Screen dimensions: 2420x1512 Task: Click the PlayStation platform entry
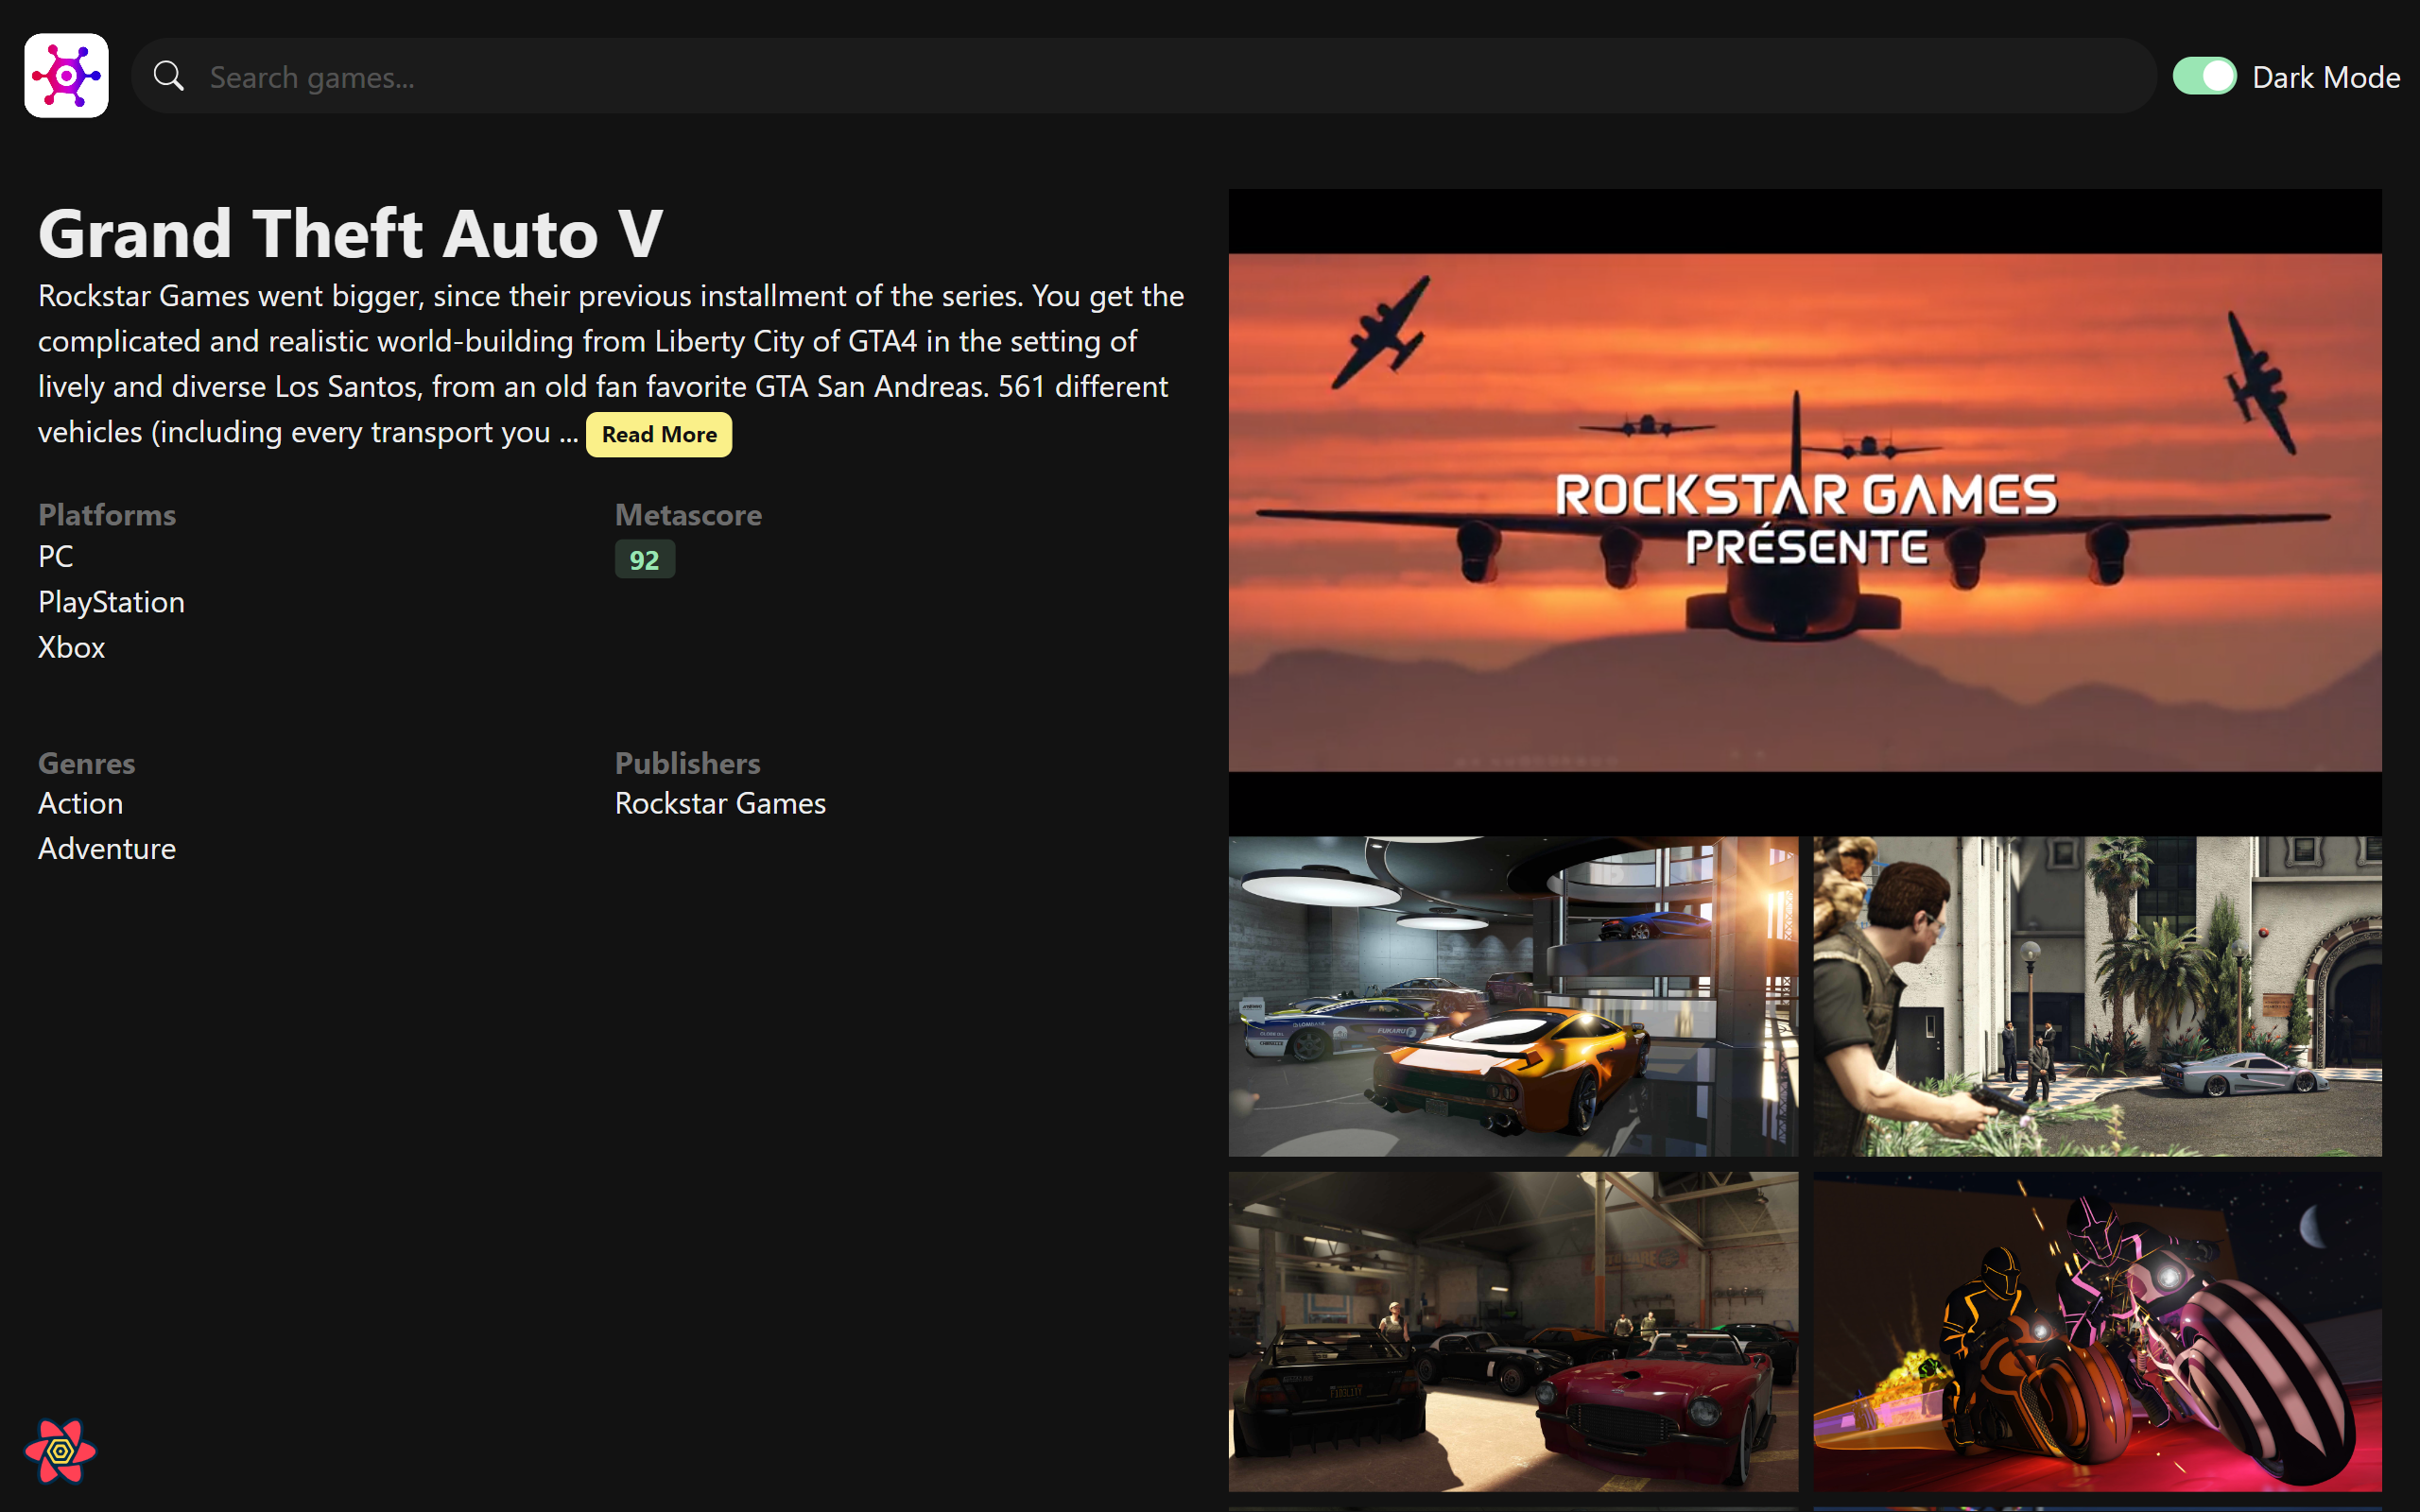[111, 602]
